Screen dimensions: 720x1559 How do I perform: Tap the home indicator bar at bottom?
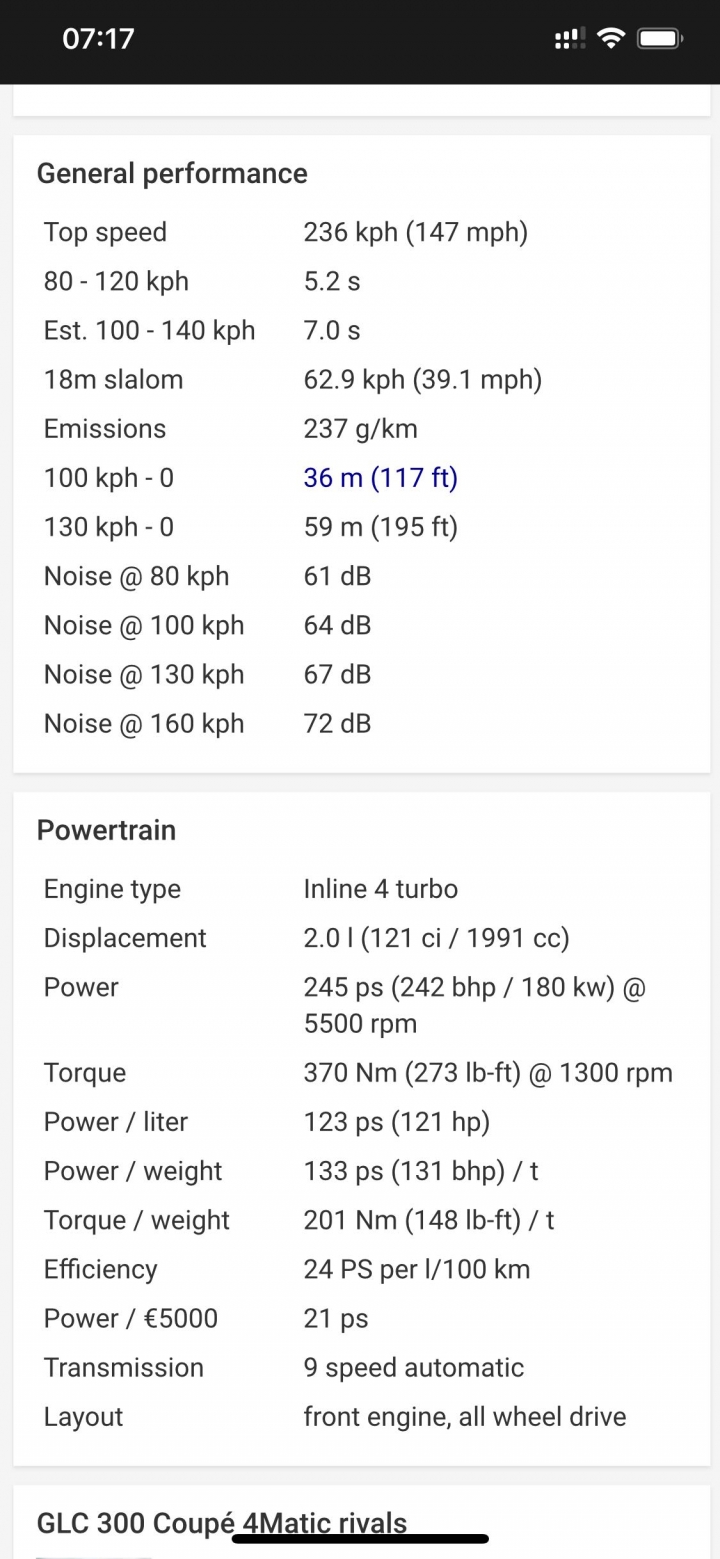point(360,1539)
